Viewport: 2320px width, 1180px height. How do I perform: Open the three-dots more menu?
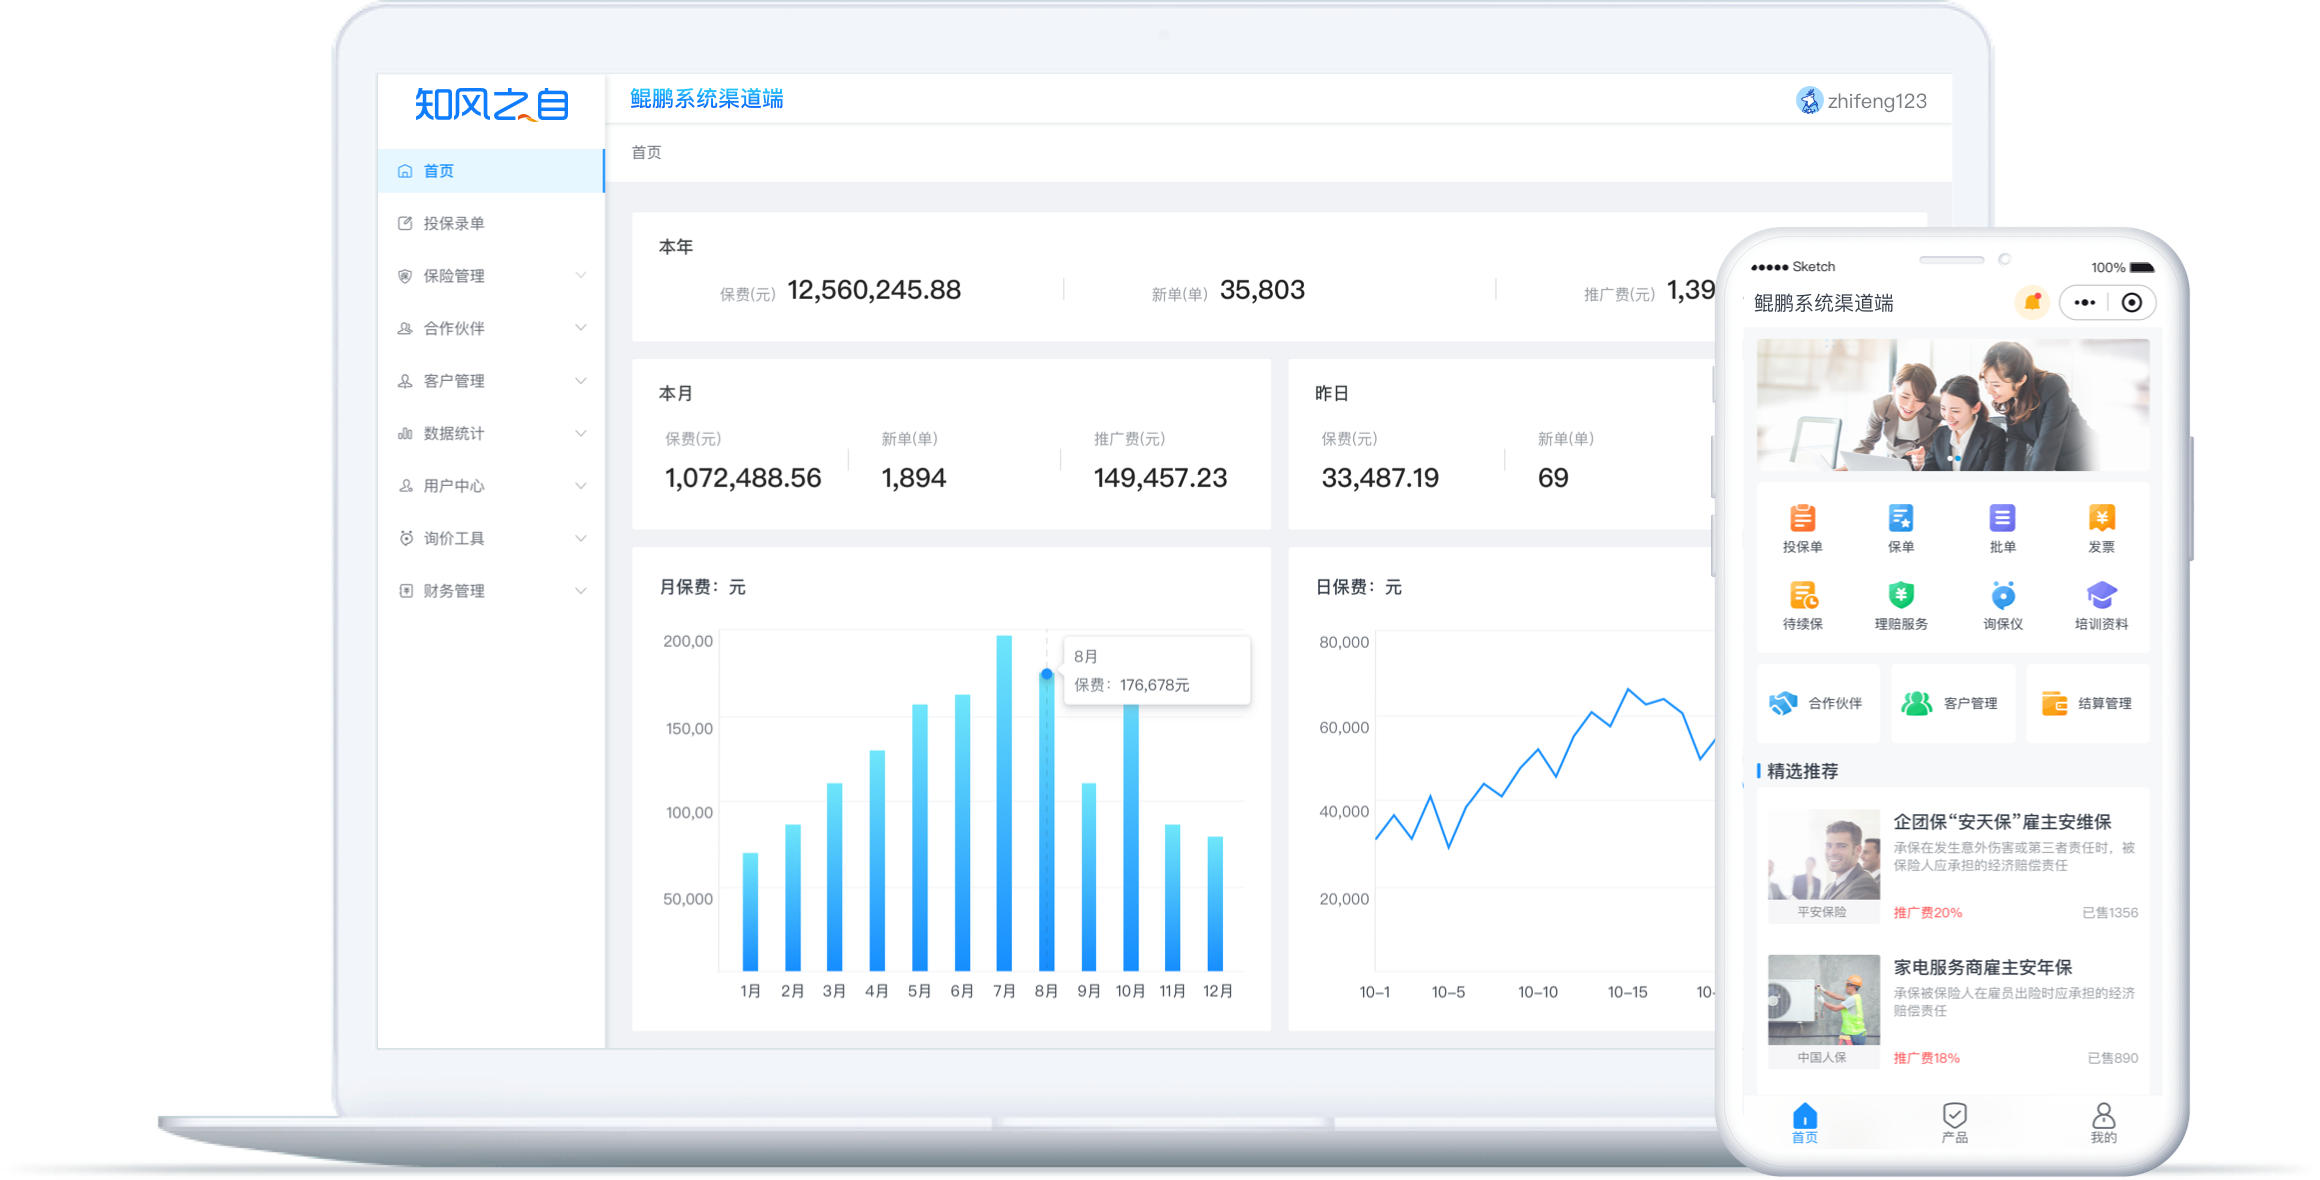[x=2084, y=302]
